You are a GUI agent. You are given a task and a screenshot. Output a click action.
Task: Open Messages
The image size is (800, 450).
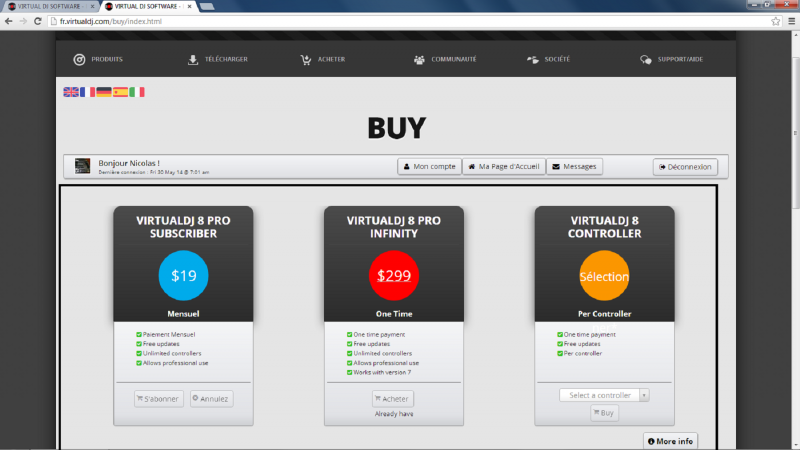574,166
